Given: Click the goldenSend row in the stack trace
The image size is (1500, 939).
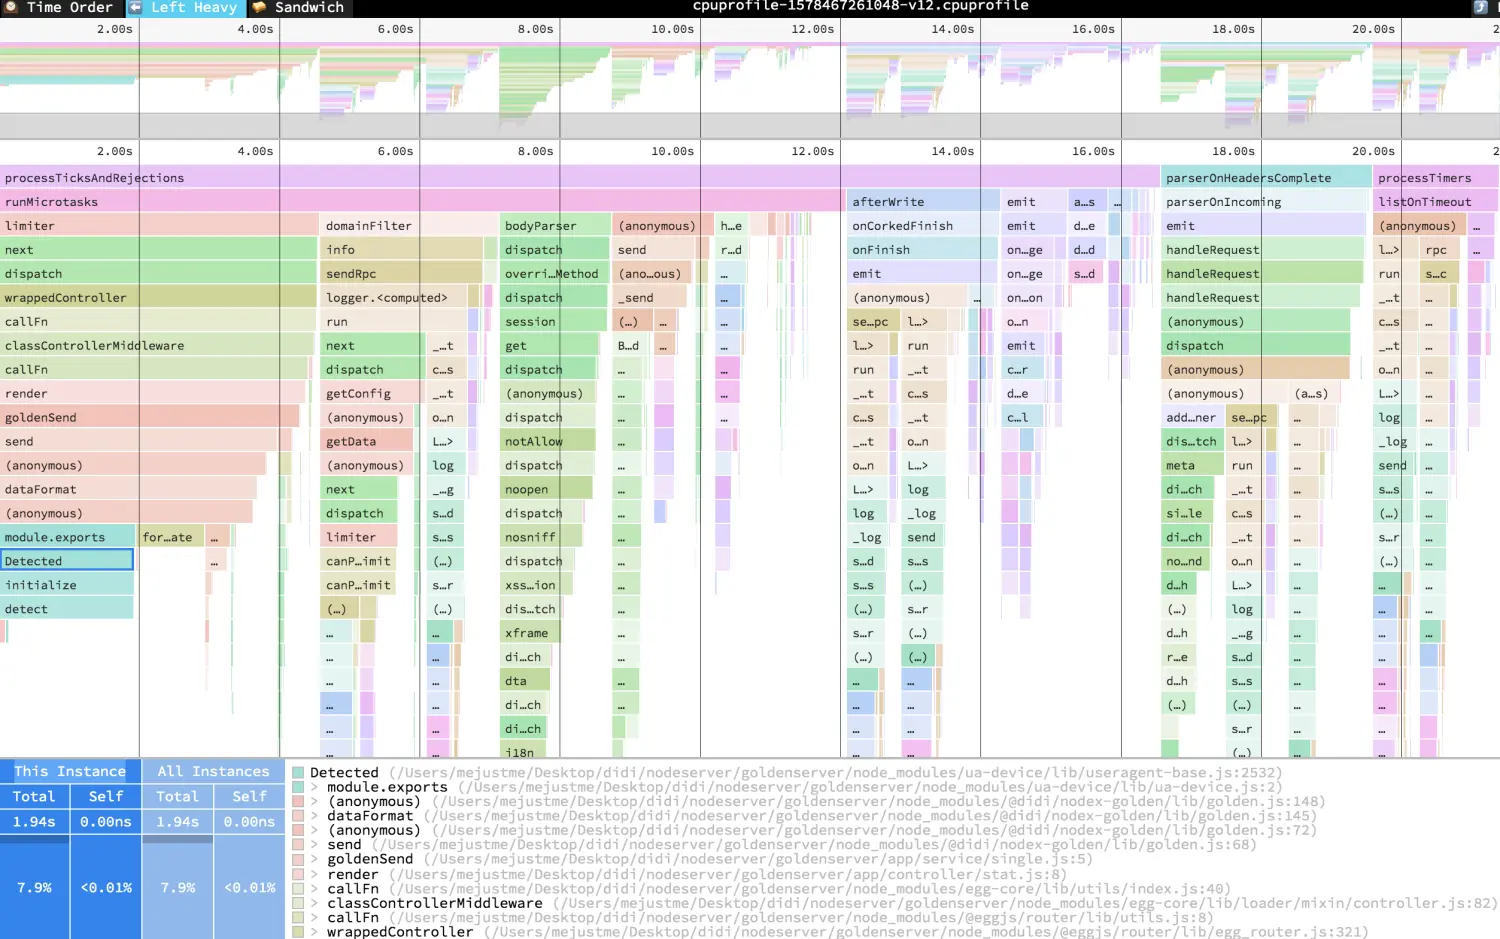Looking at the screenshot, I should click(692, 859).
